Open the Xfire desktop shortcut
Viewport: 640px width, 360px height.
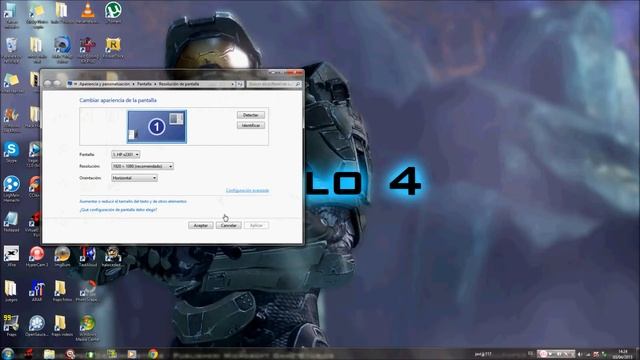pyautogui.click(x=11, y=254)
